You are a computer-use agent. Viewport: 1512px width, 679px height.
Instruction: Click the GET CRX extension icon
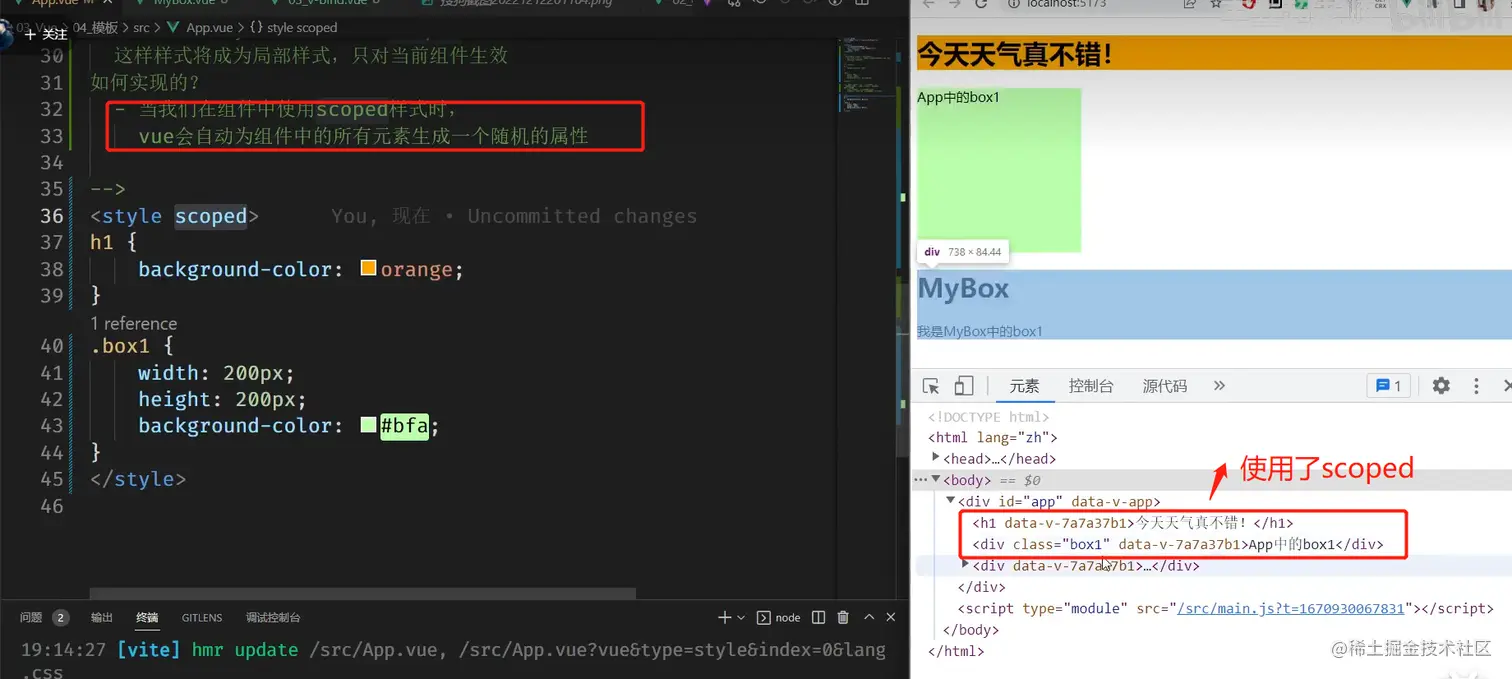pyautogui.click(x=1381, y=5)
